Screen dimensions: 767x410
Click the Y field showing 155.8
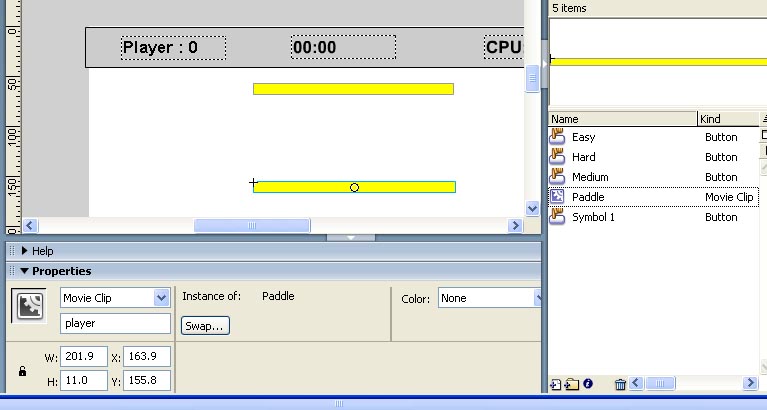click(x=147, y=380)
